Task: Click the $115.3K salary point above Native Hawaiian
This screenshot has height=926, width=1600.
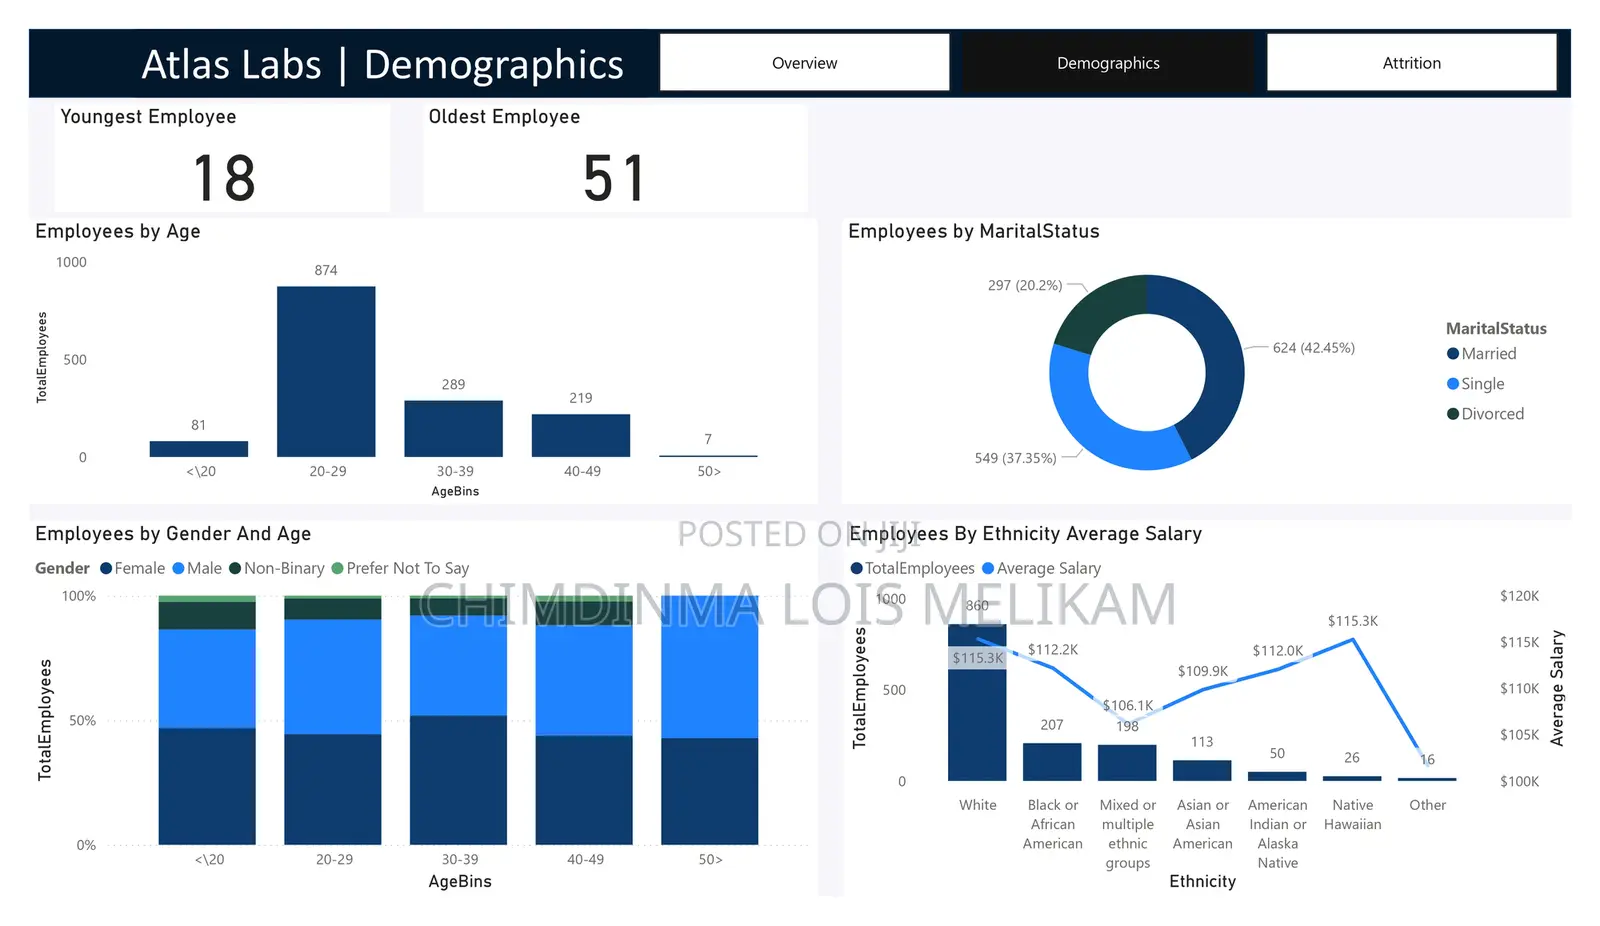Action: [x=1353, y=639]
